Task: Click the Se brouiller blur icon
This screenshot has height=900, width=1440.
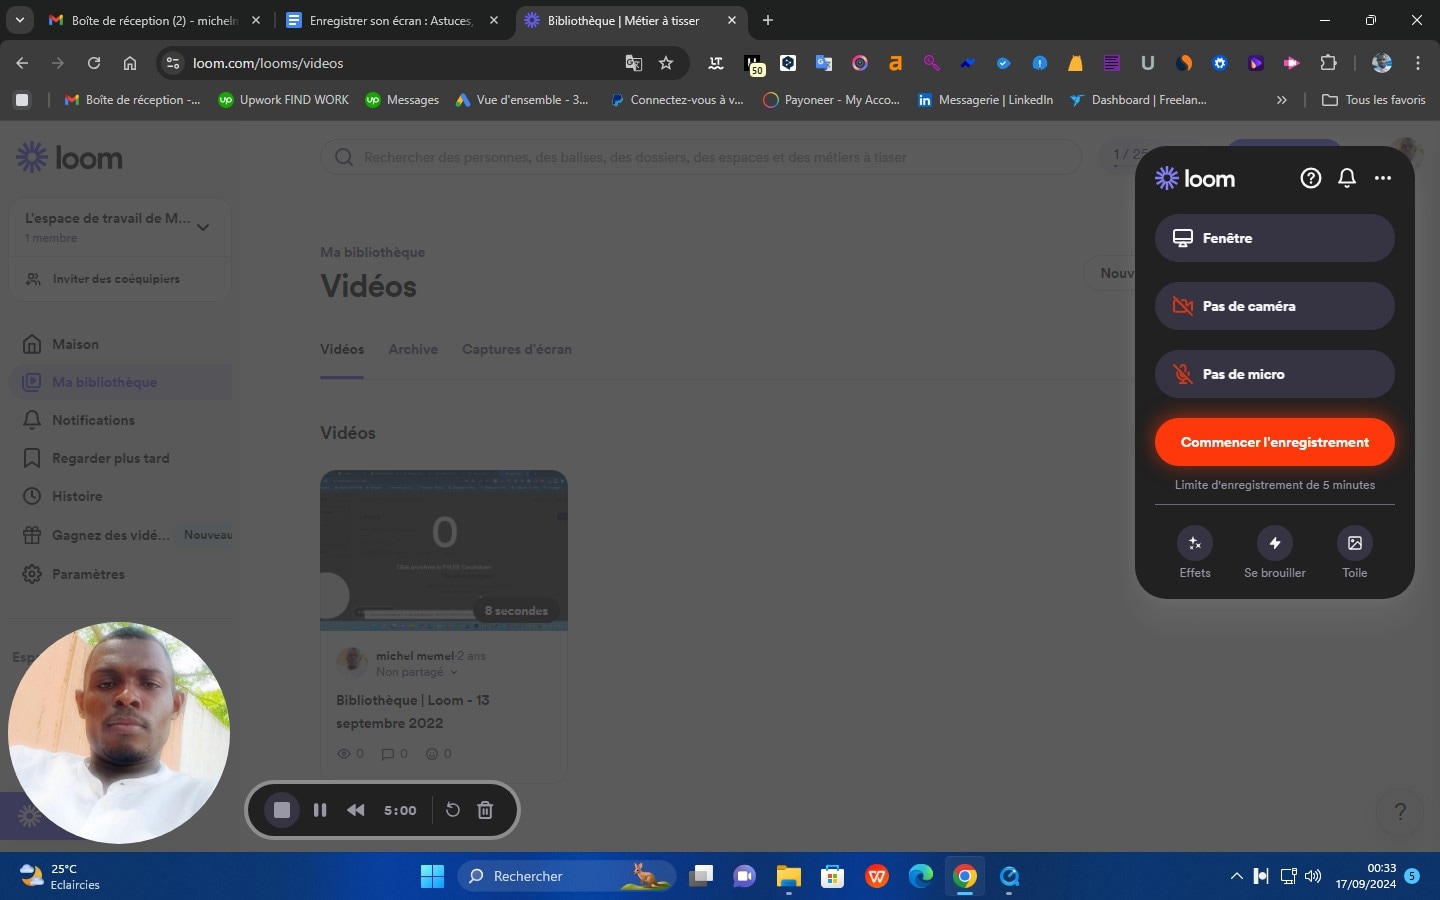Action: coord(1275,543)
